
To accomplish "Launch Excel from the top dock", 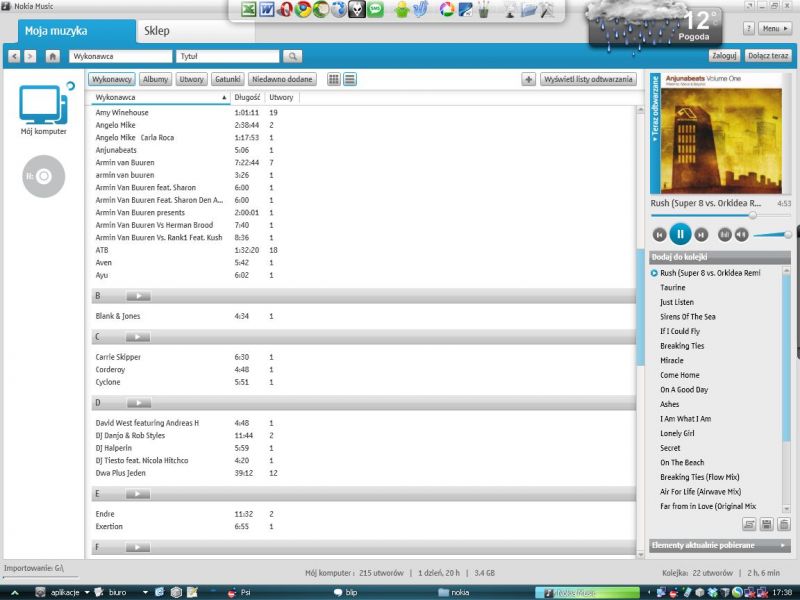I will click(x=248, y=10).
